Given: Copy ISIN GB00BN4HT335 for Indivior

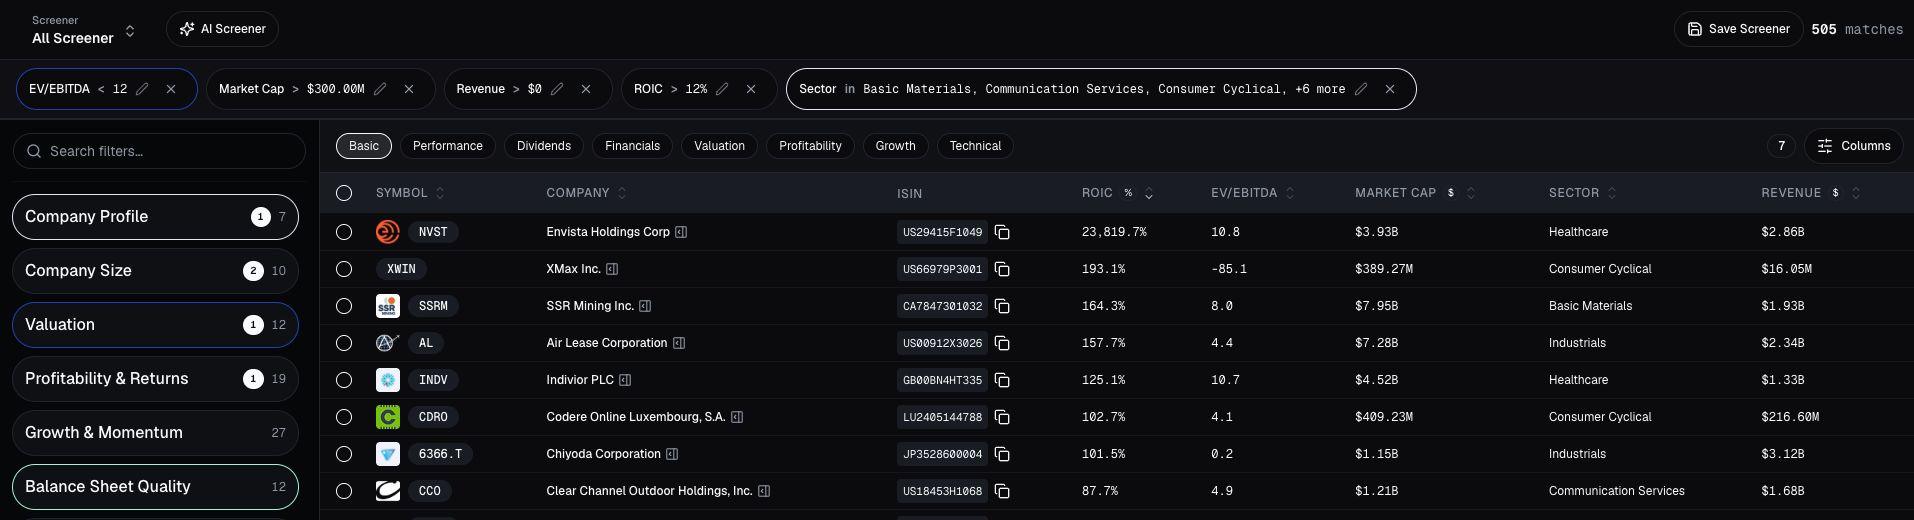Looking at the screenshot, I should [1002, 380].
